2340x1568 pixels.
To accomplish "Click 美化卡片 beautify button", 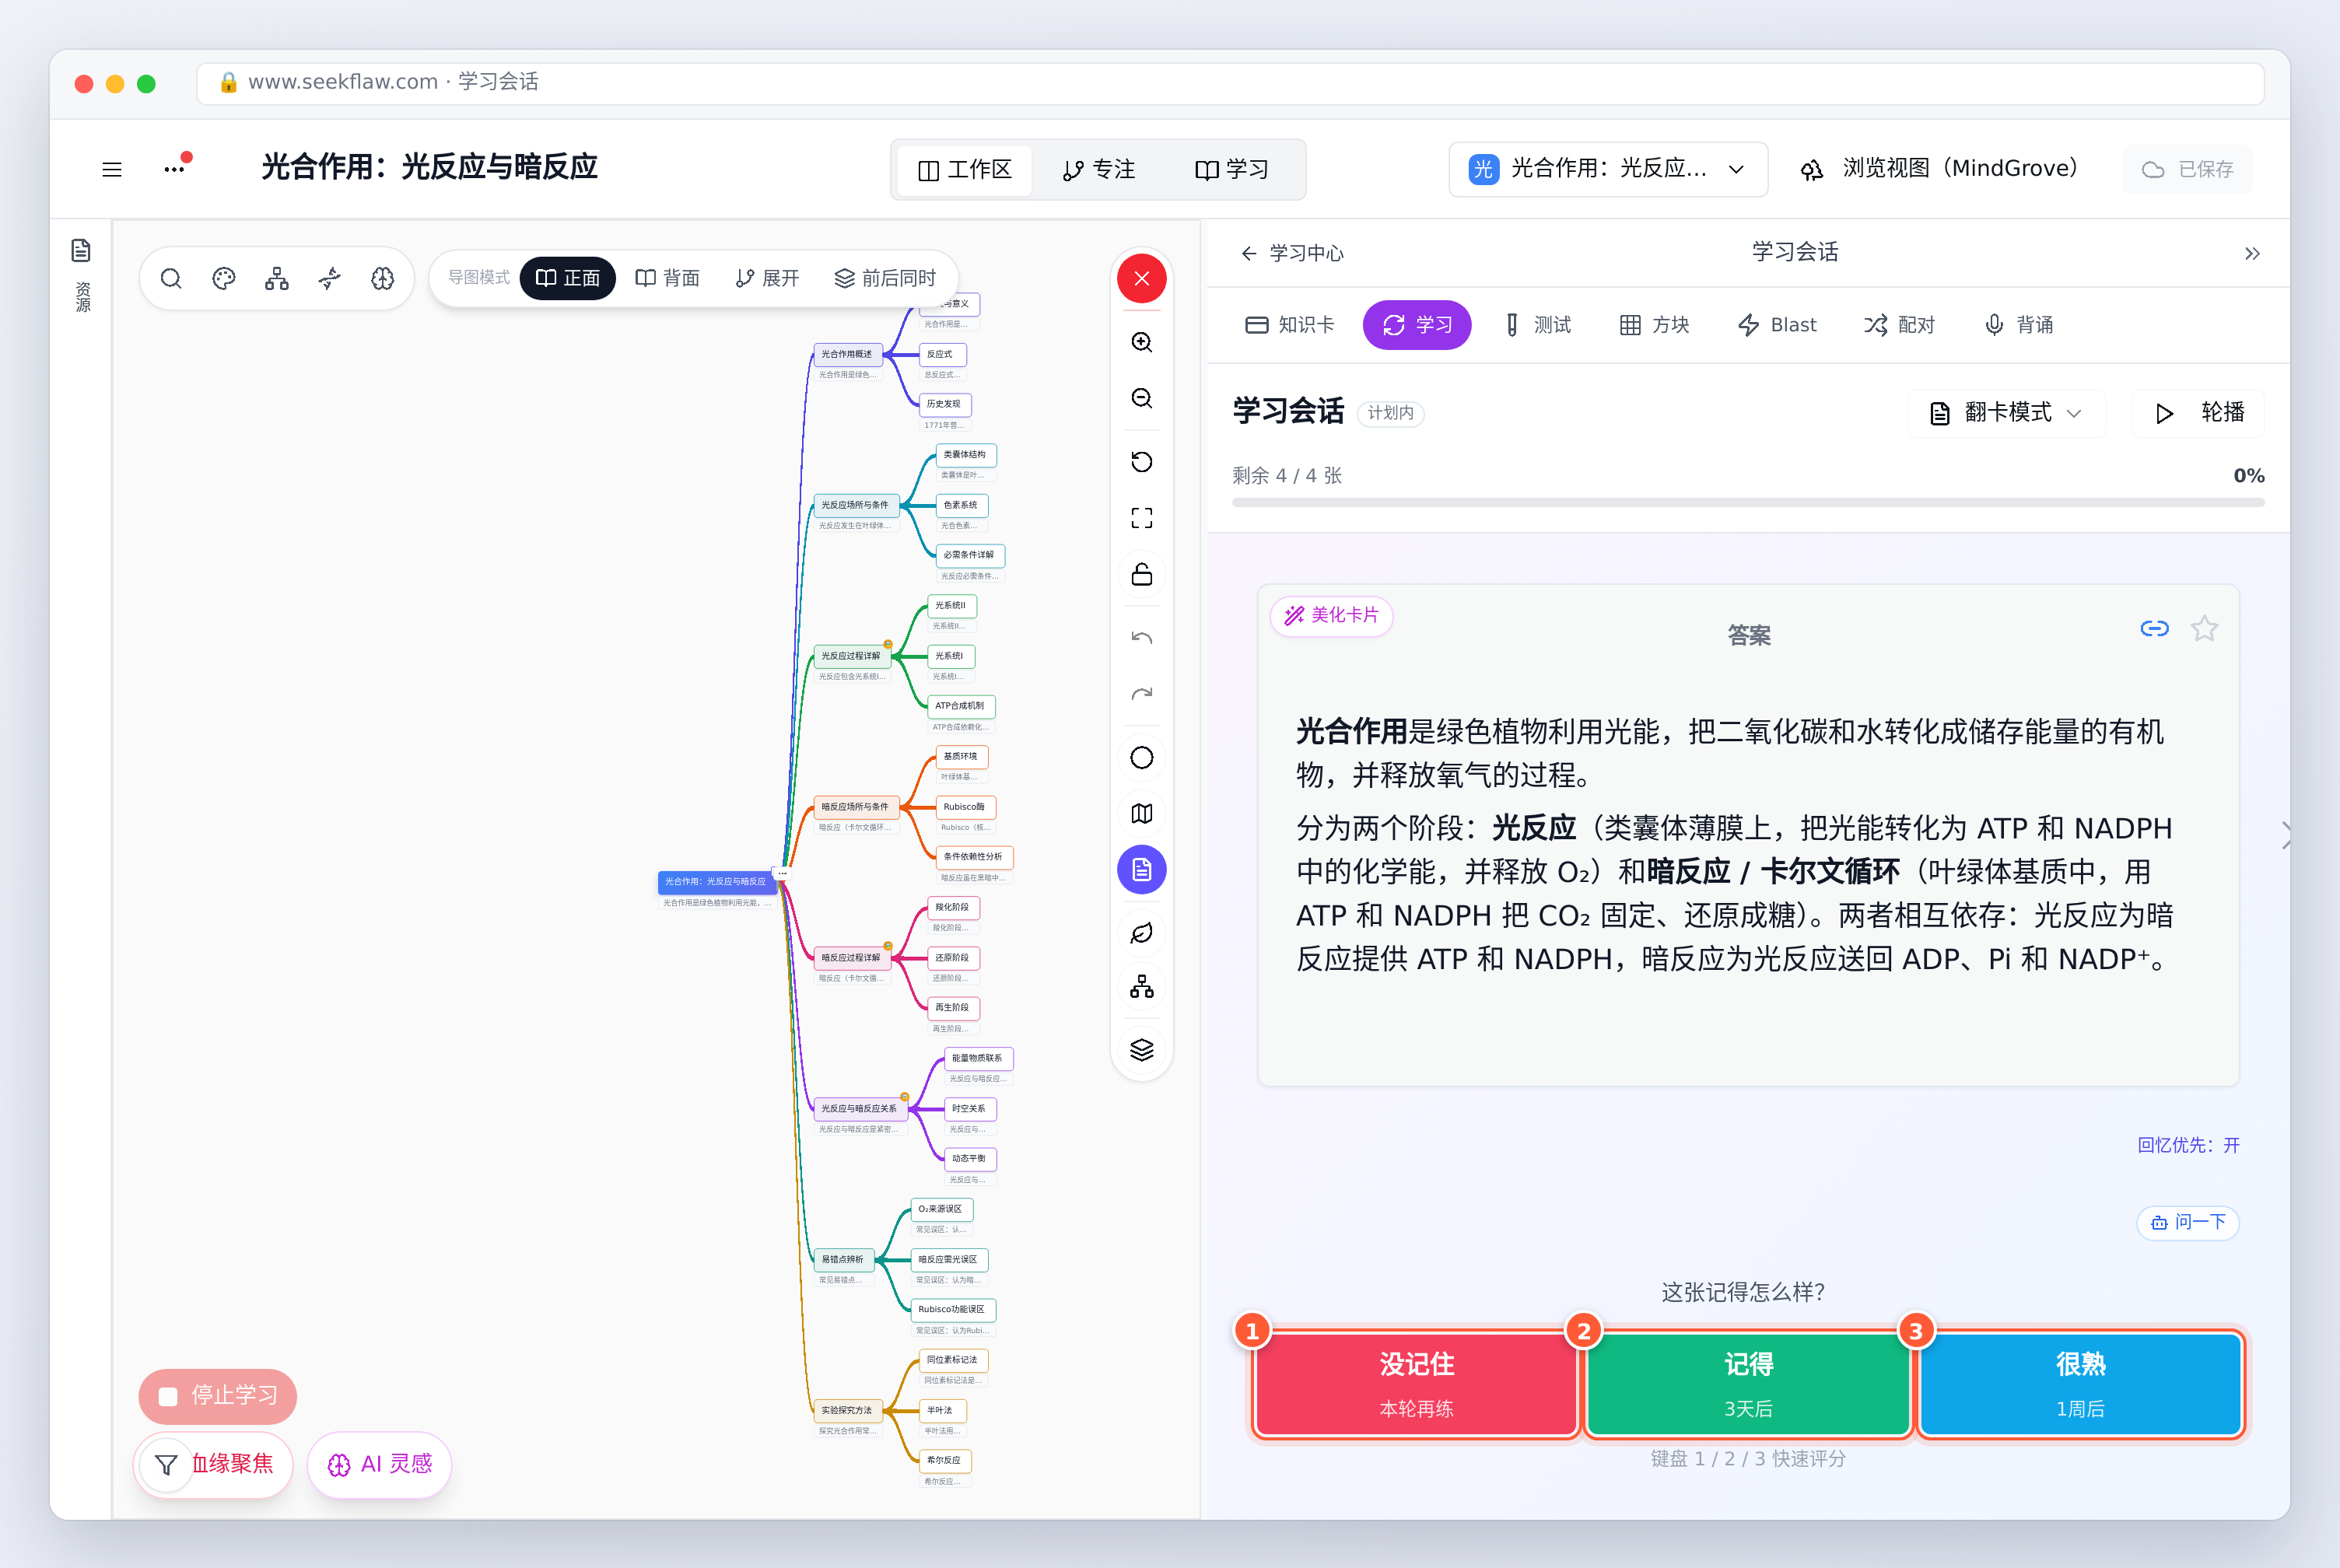I will pyautogui.click(x=1331, y=615).
